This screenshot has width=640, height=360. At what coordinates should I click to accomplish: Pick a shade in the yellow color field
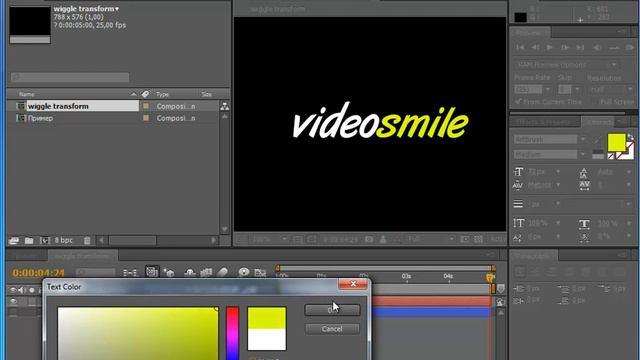[138, 333]
